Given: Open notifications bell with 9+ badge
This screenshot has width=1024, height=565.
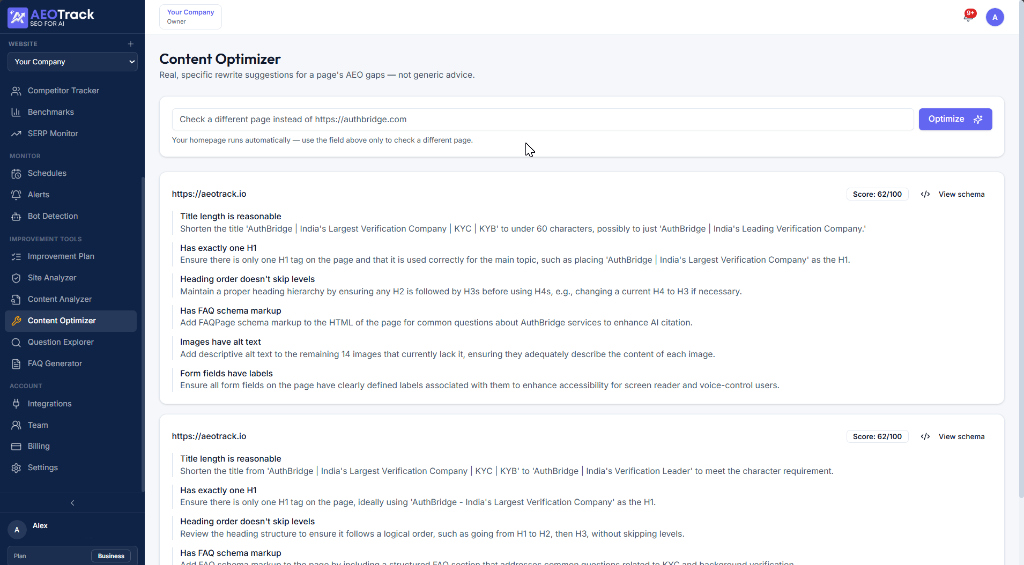Looking at the screenshot, I should tap(968, 16).
